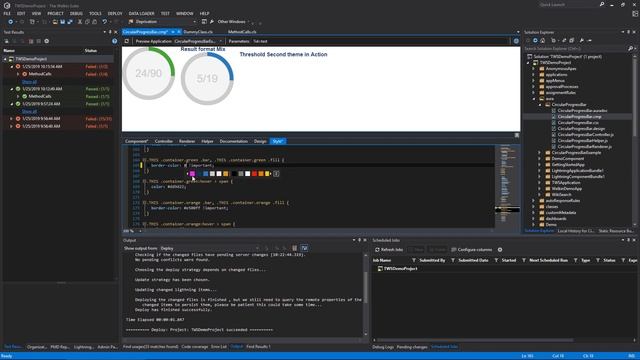Open the Preview Application dropdown
Image resolution: width=640 pixels, height=360 pixels.
pyautogui.click(x=220, y=41)
